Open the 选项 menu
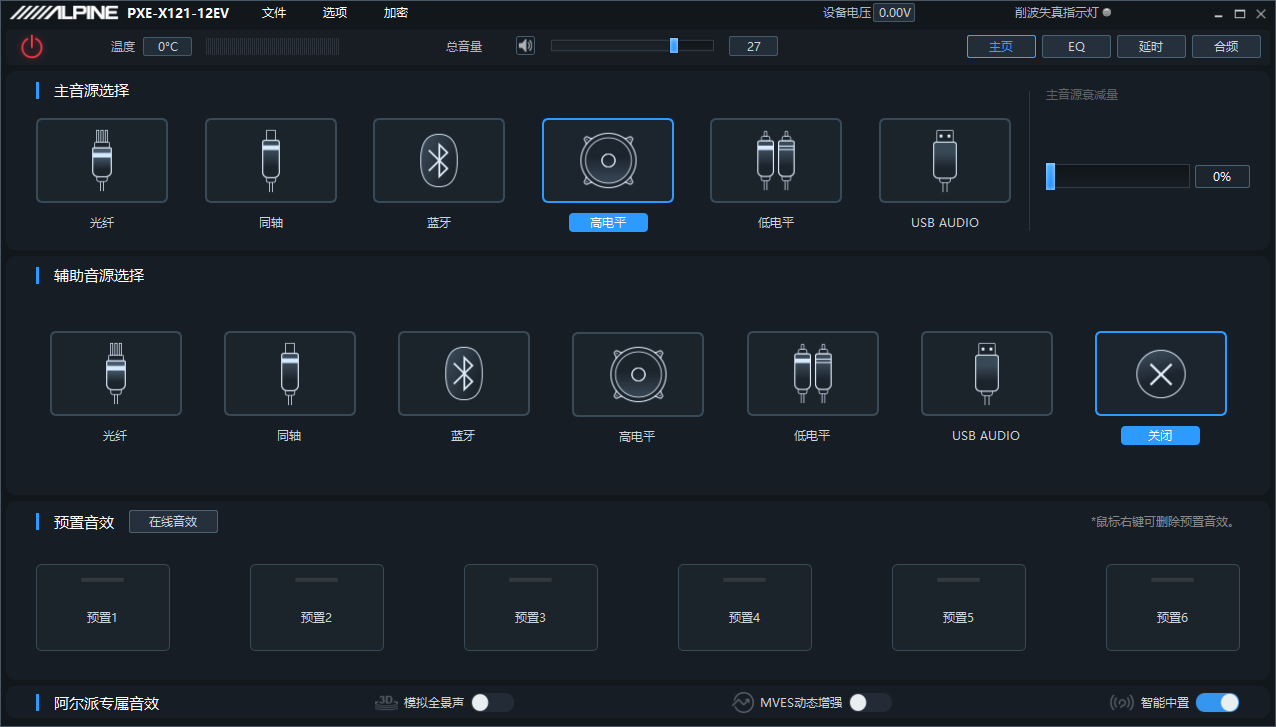The width and height of the screenshot is (1276, 727). click(335, 13)
